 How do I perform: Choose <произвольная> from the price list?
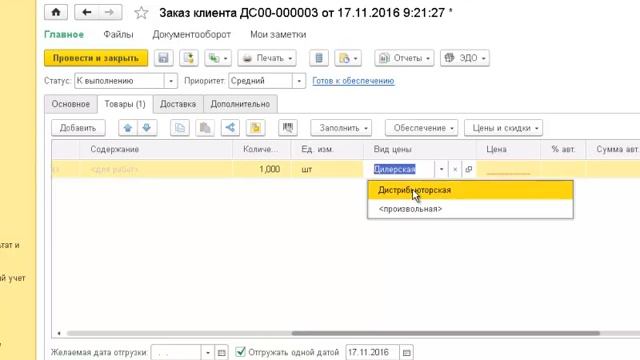470,209
